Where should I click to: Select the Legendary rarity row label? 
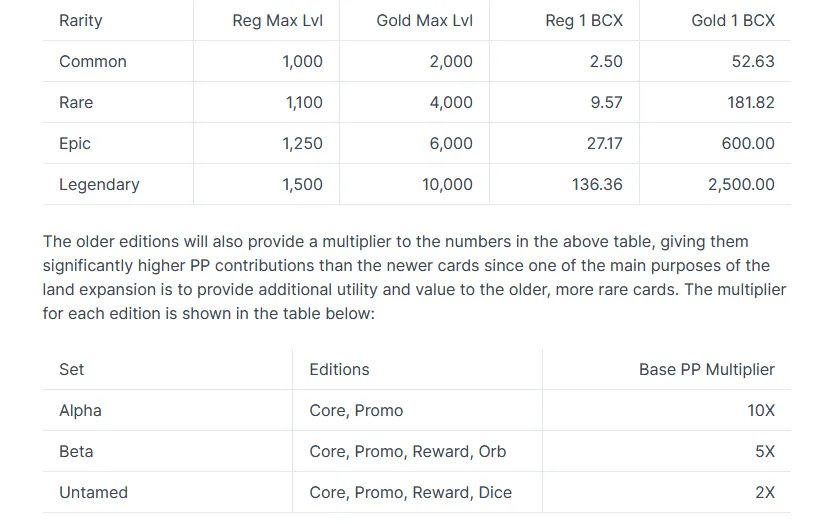click(99, 184)
